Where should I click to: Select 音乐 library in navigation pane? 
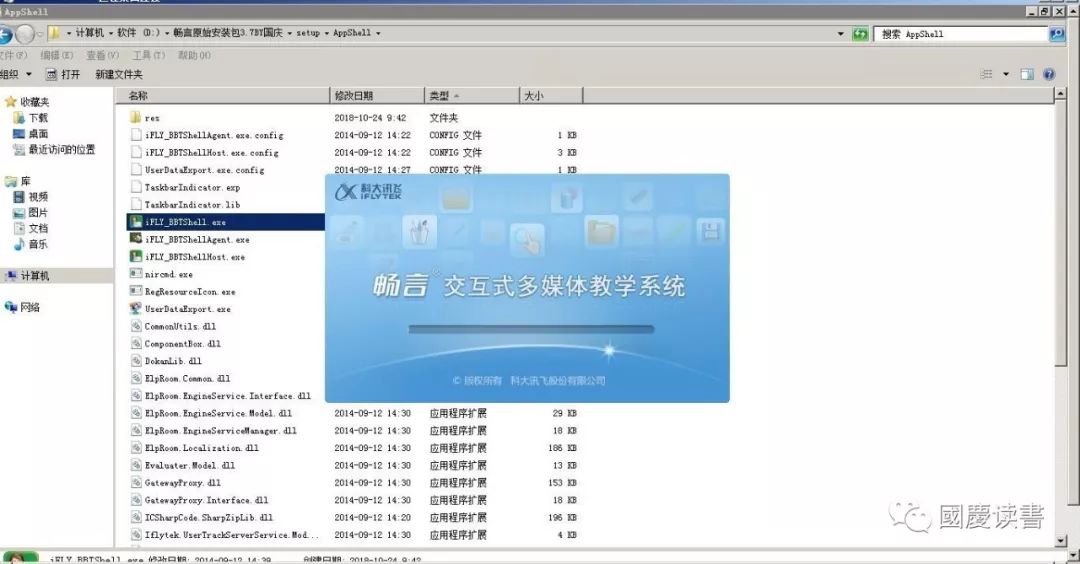pyautogui.click(x=38, y=244)
